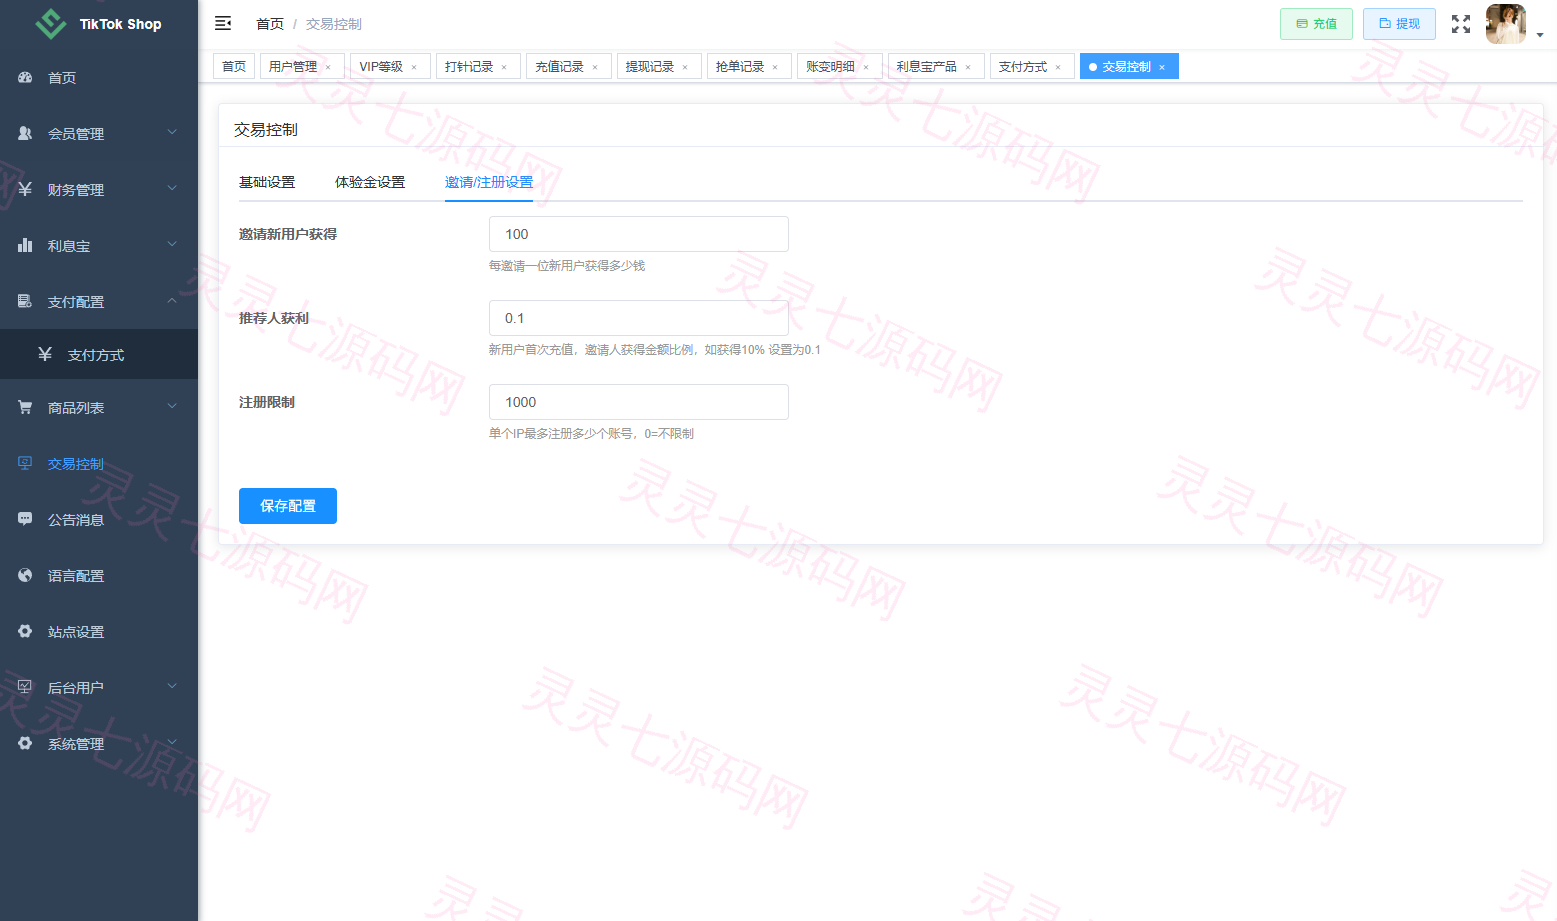The height and width of the screenshot is (921, 1557).
Task: Expand the 财务管理 submenu chevron
Action: (172, 188)
